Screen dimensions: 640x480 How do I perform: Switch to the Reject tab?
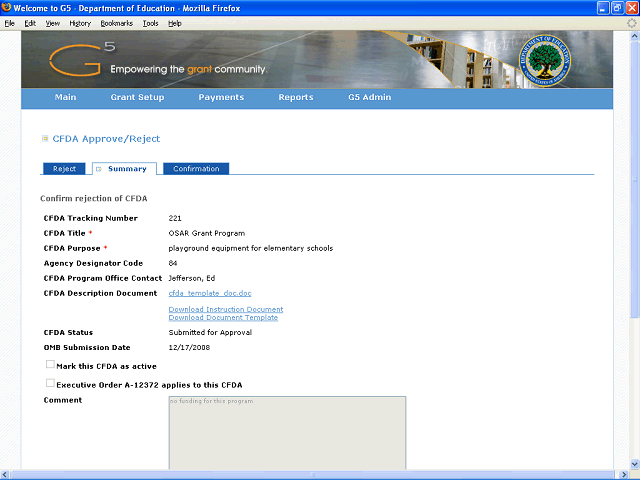(64, 169)
